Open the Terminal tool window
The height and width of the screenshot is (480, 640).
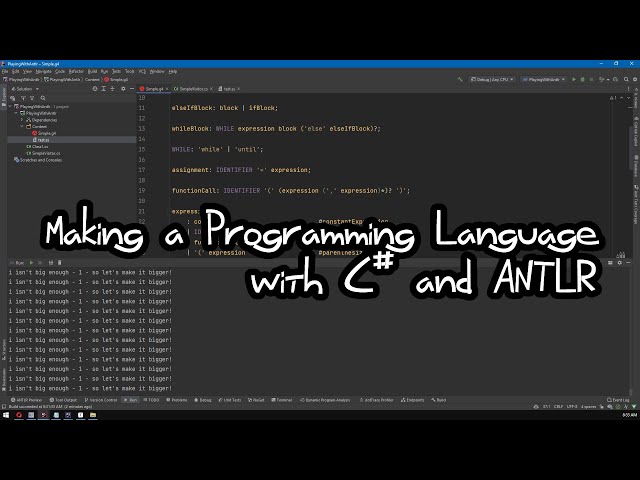click(282, 400)
